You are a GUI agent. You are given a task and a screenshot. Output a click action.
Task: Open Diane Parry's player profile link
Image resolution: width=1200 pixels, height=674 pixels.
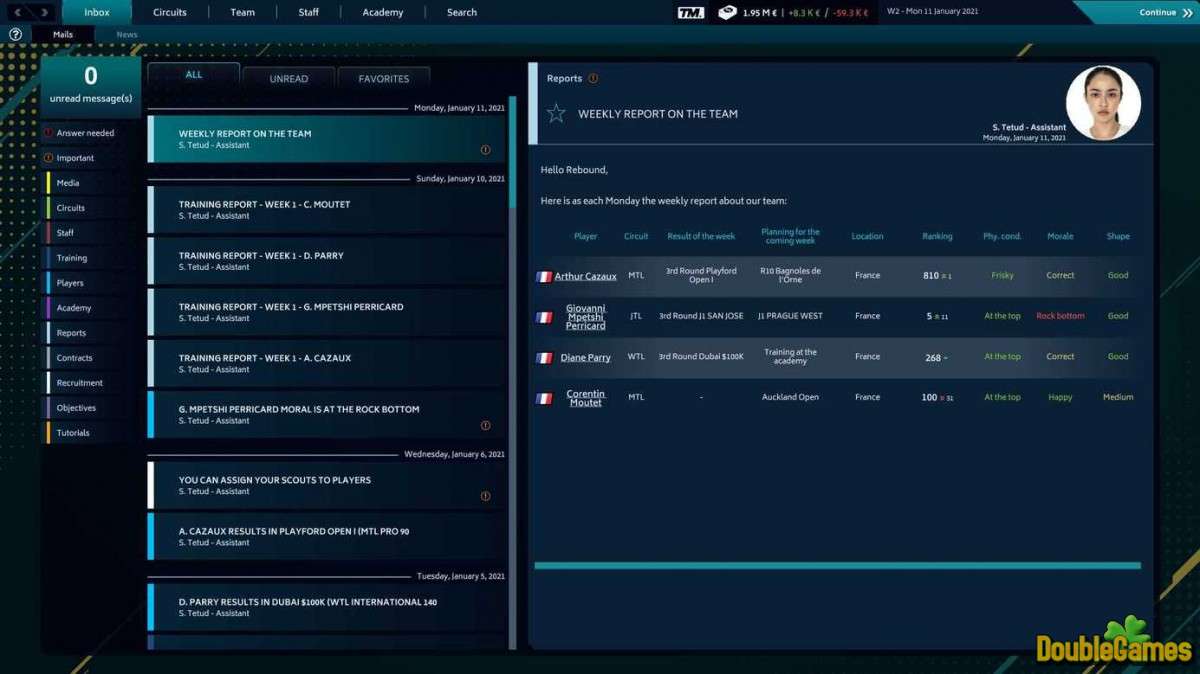586,357
